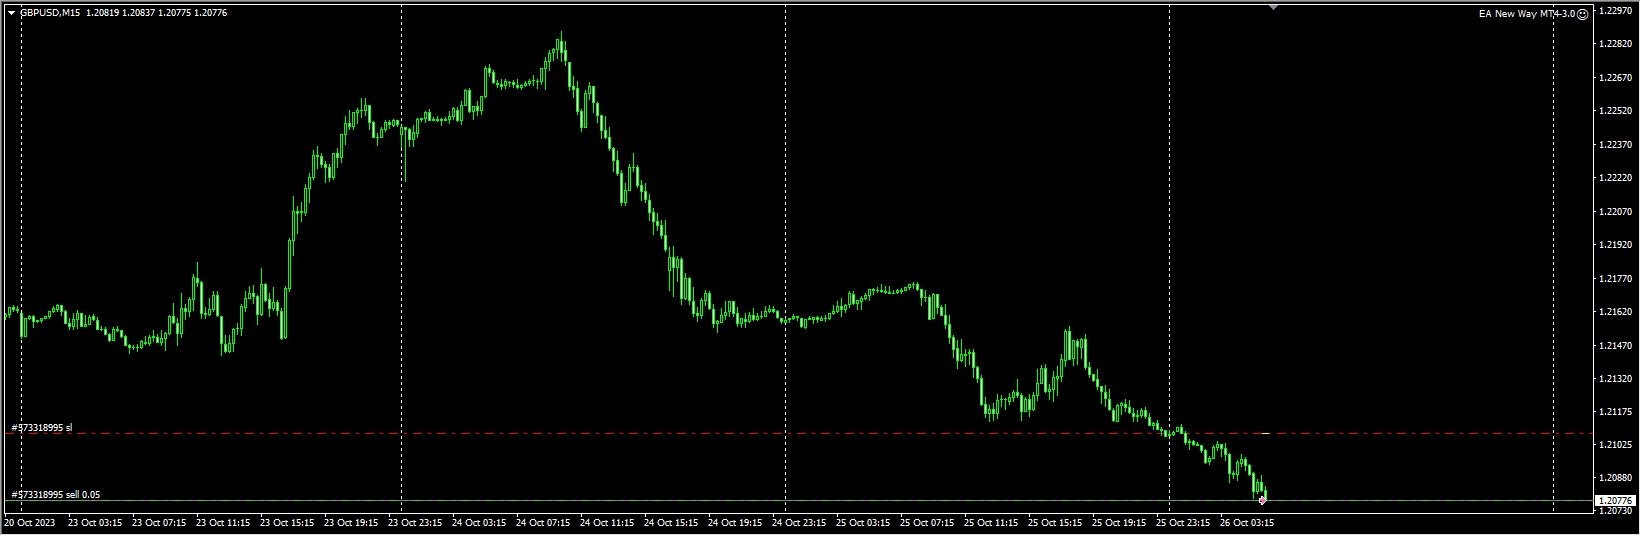Viewport: 1641px width, 536px height.
Task: Click the 25 Oct 23:15 time label
Action: tap(1183, 522)
